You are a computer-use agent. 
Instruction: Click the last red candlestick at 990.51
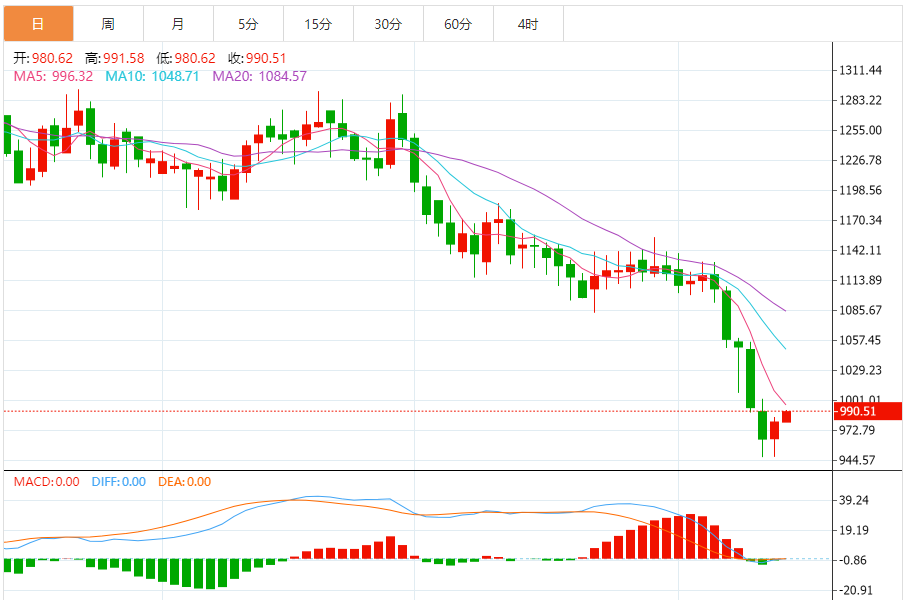pyautogui.click(x=787, y=416)
